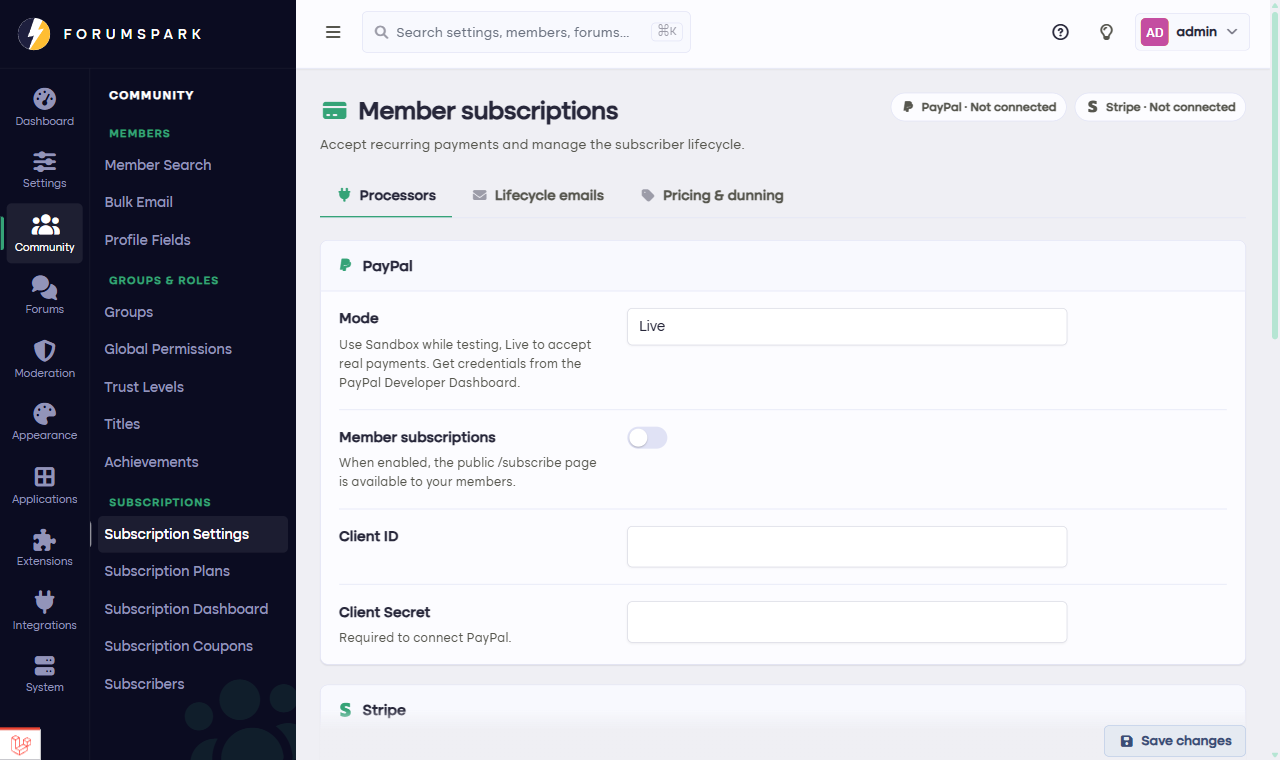Focus the top search settings field
Screen dimensions: 1280x760
[x=526, y=32]
